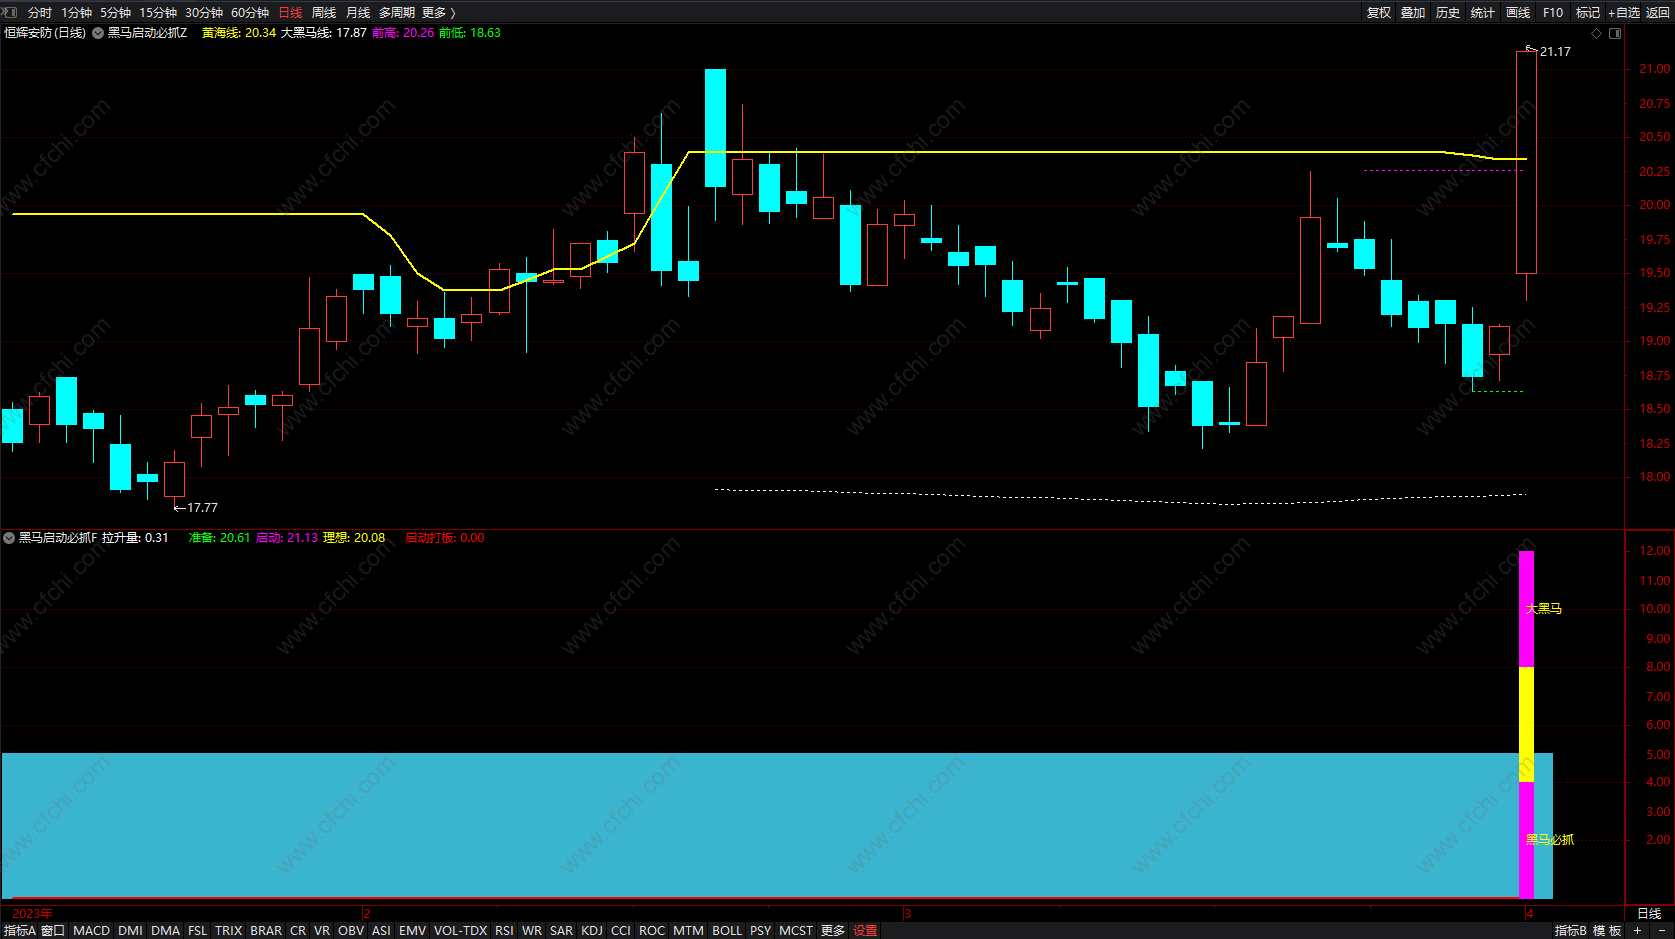Click the 模板 template button
The height and width of the screenshot is (939, 1675).
tap(1607, 930)
